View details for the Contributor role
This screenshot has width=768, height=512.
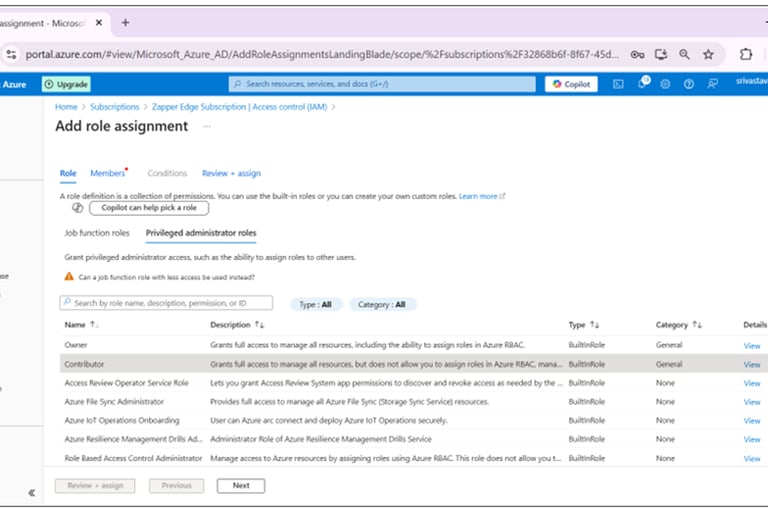tap(752, 365)
